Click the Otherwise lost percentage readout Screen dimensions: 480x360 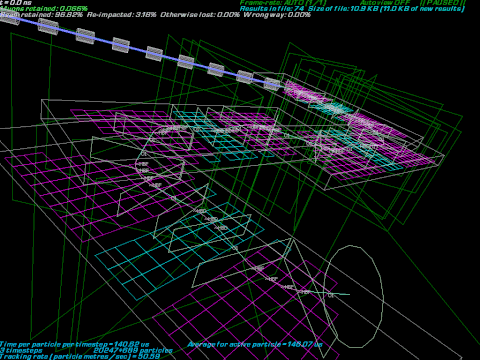pos(200,15)
